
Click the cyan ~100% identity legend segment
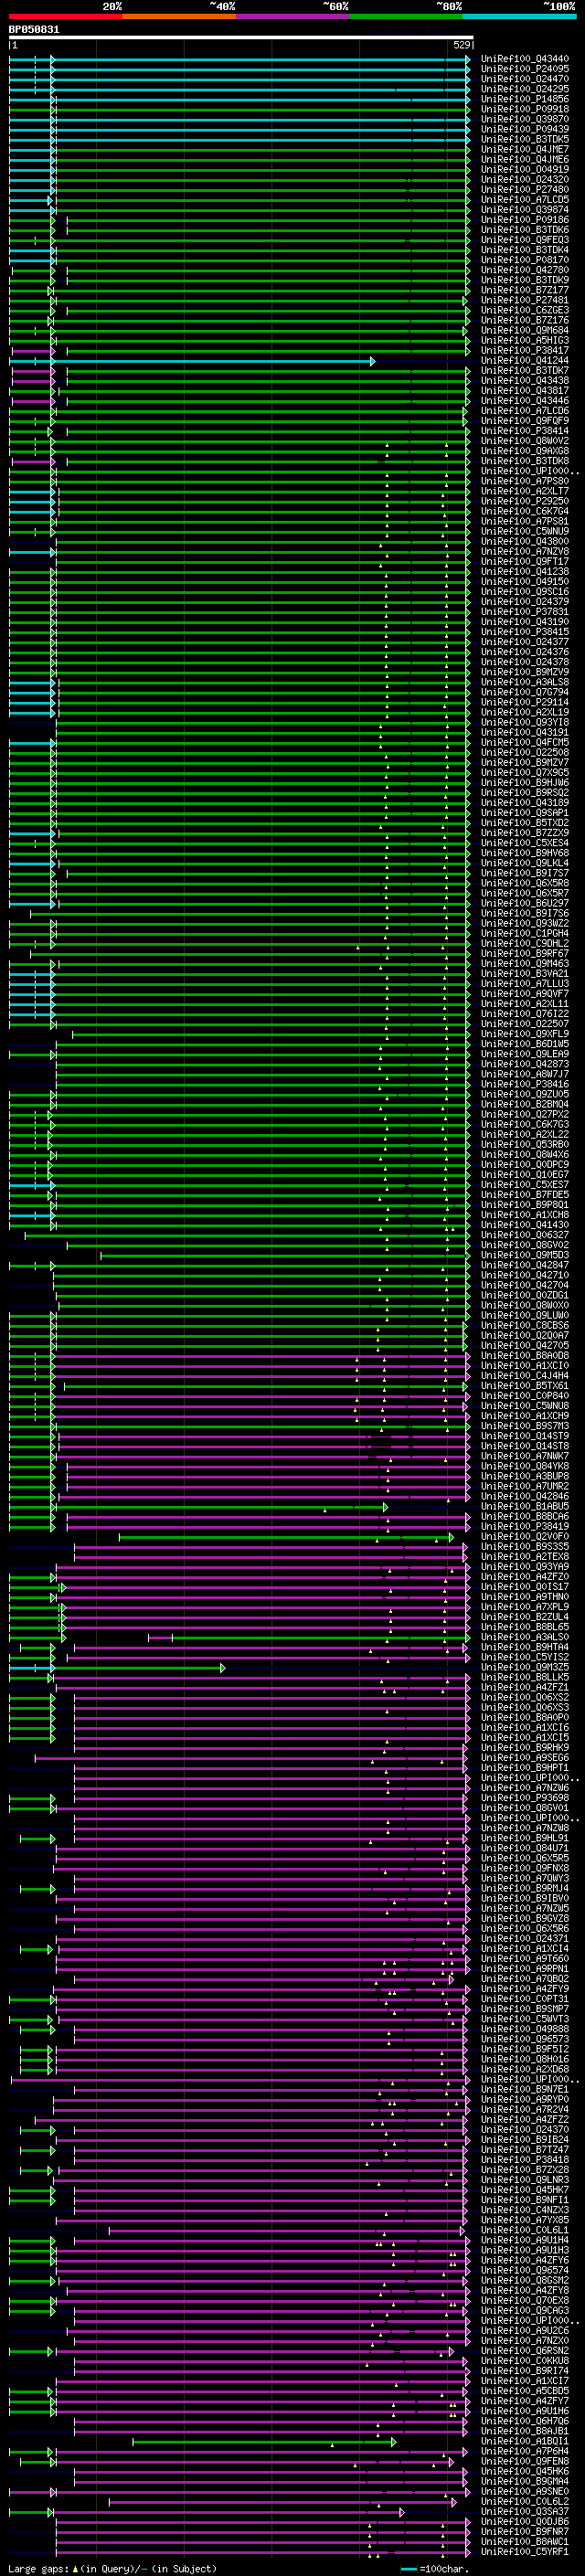[x=519, y=16]
